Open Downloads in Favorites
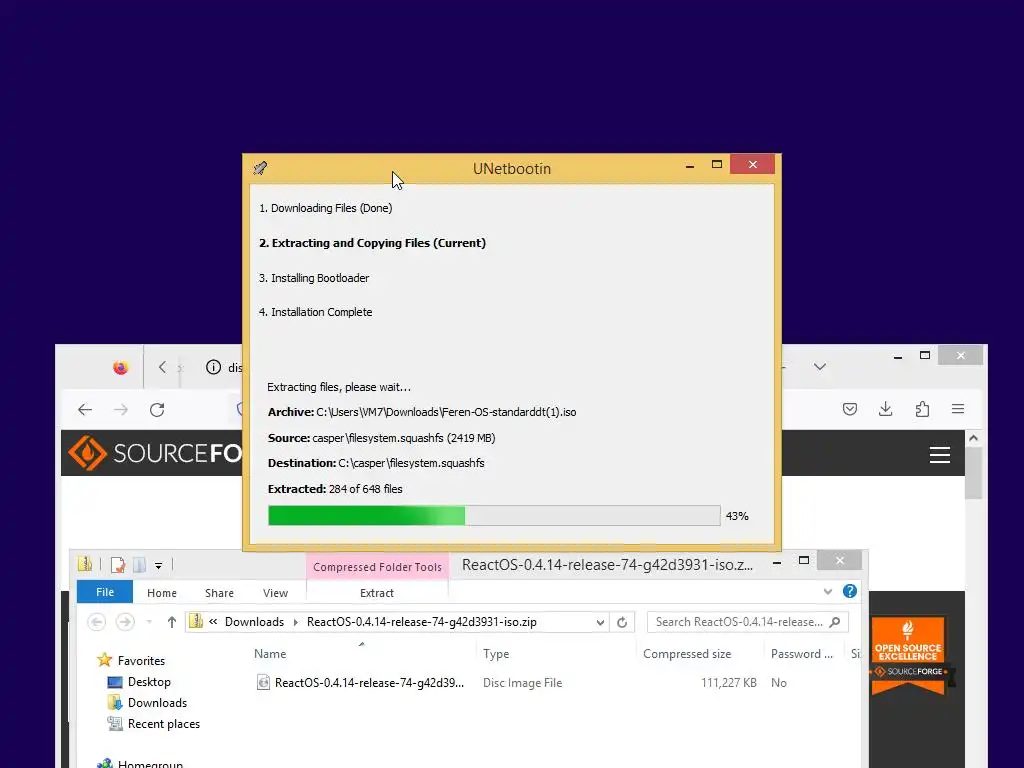This screenshot has width=1024, height=768. click(x=157, y=703)
